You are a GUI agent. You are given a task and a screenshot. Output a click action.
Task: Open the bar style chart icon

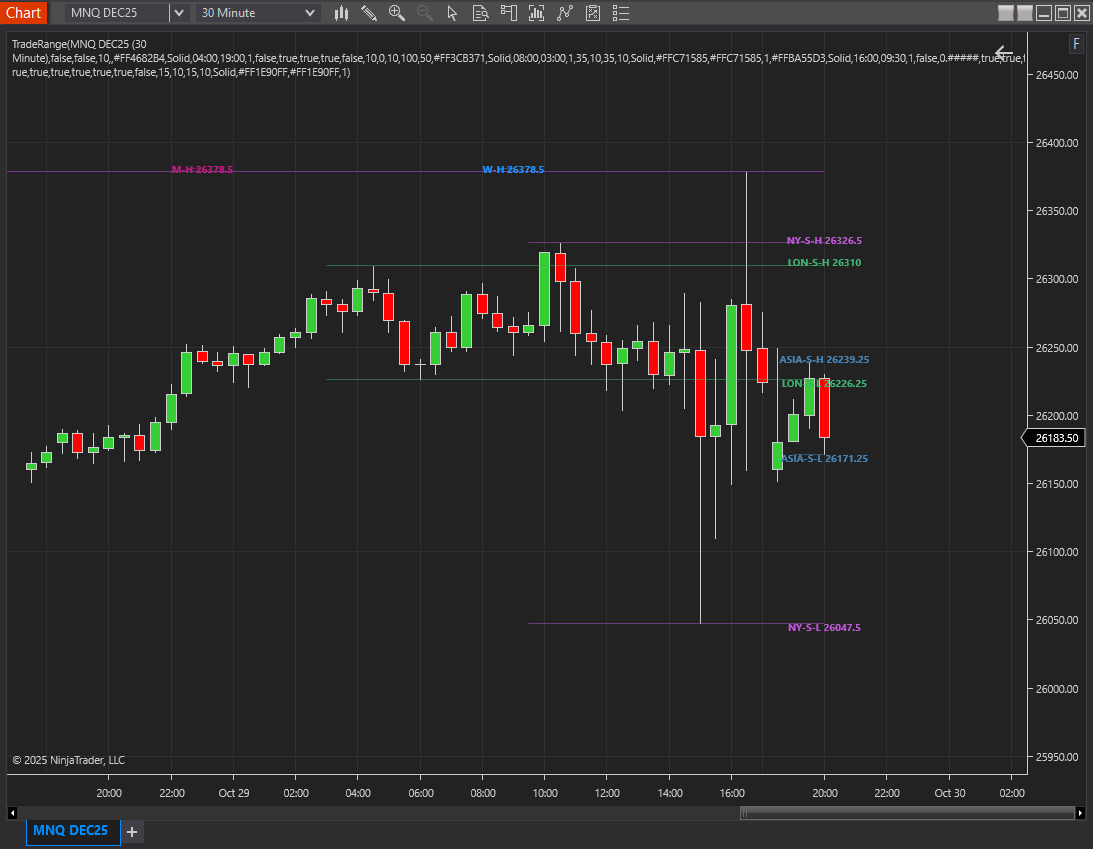[342, 13]
